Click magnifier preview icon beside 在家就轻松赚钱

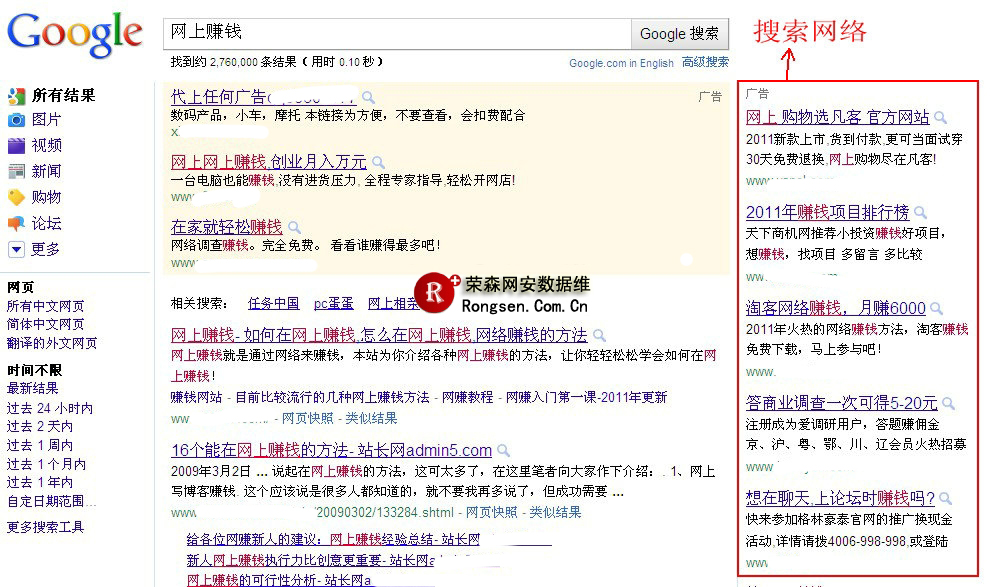(293, 228)
